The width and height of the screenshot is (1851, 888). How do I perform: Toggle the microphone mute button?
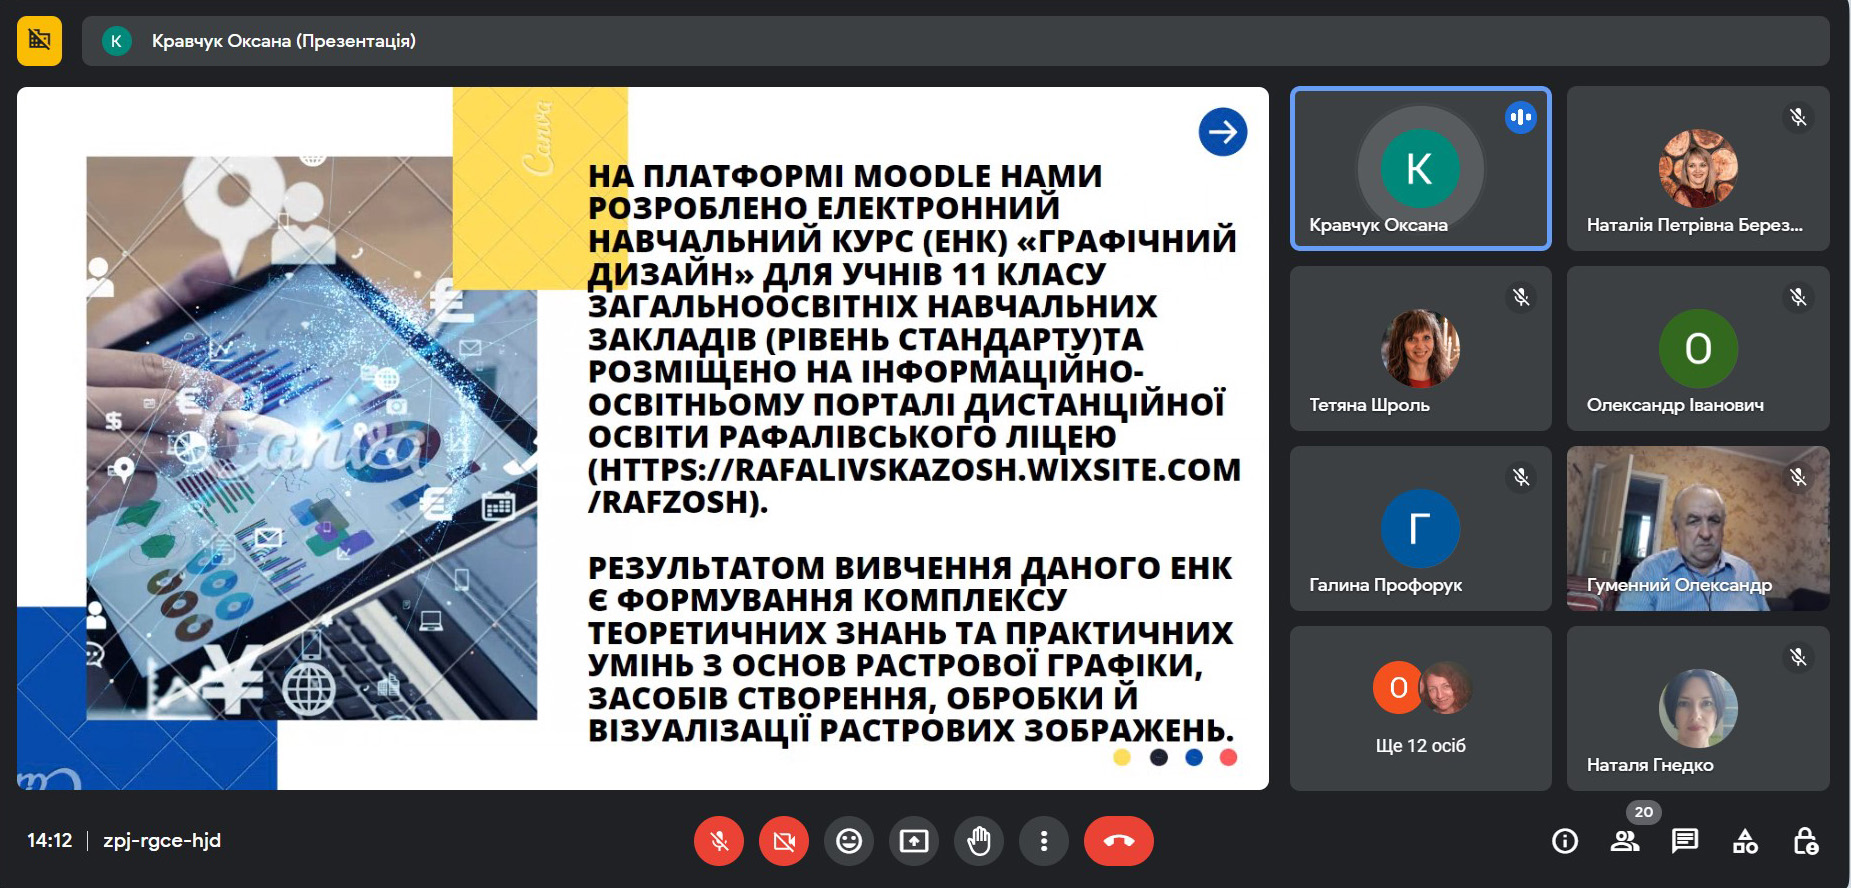click(x=719, y=841)
